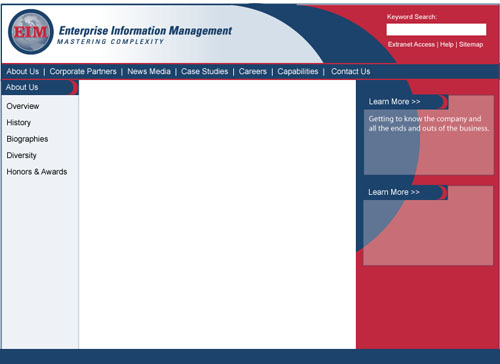The height and width of the screenshot is (364, 500).
Task: Open Extranet Access link
Action: point(411,44)
